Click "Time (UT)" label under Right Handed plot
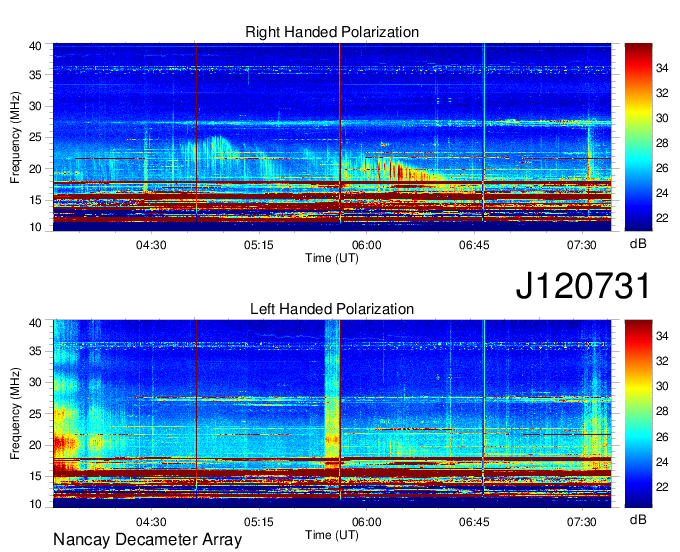Screen dimensions: 680x552 coord(332,258)
